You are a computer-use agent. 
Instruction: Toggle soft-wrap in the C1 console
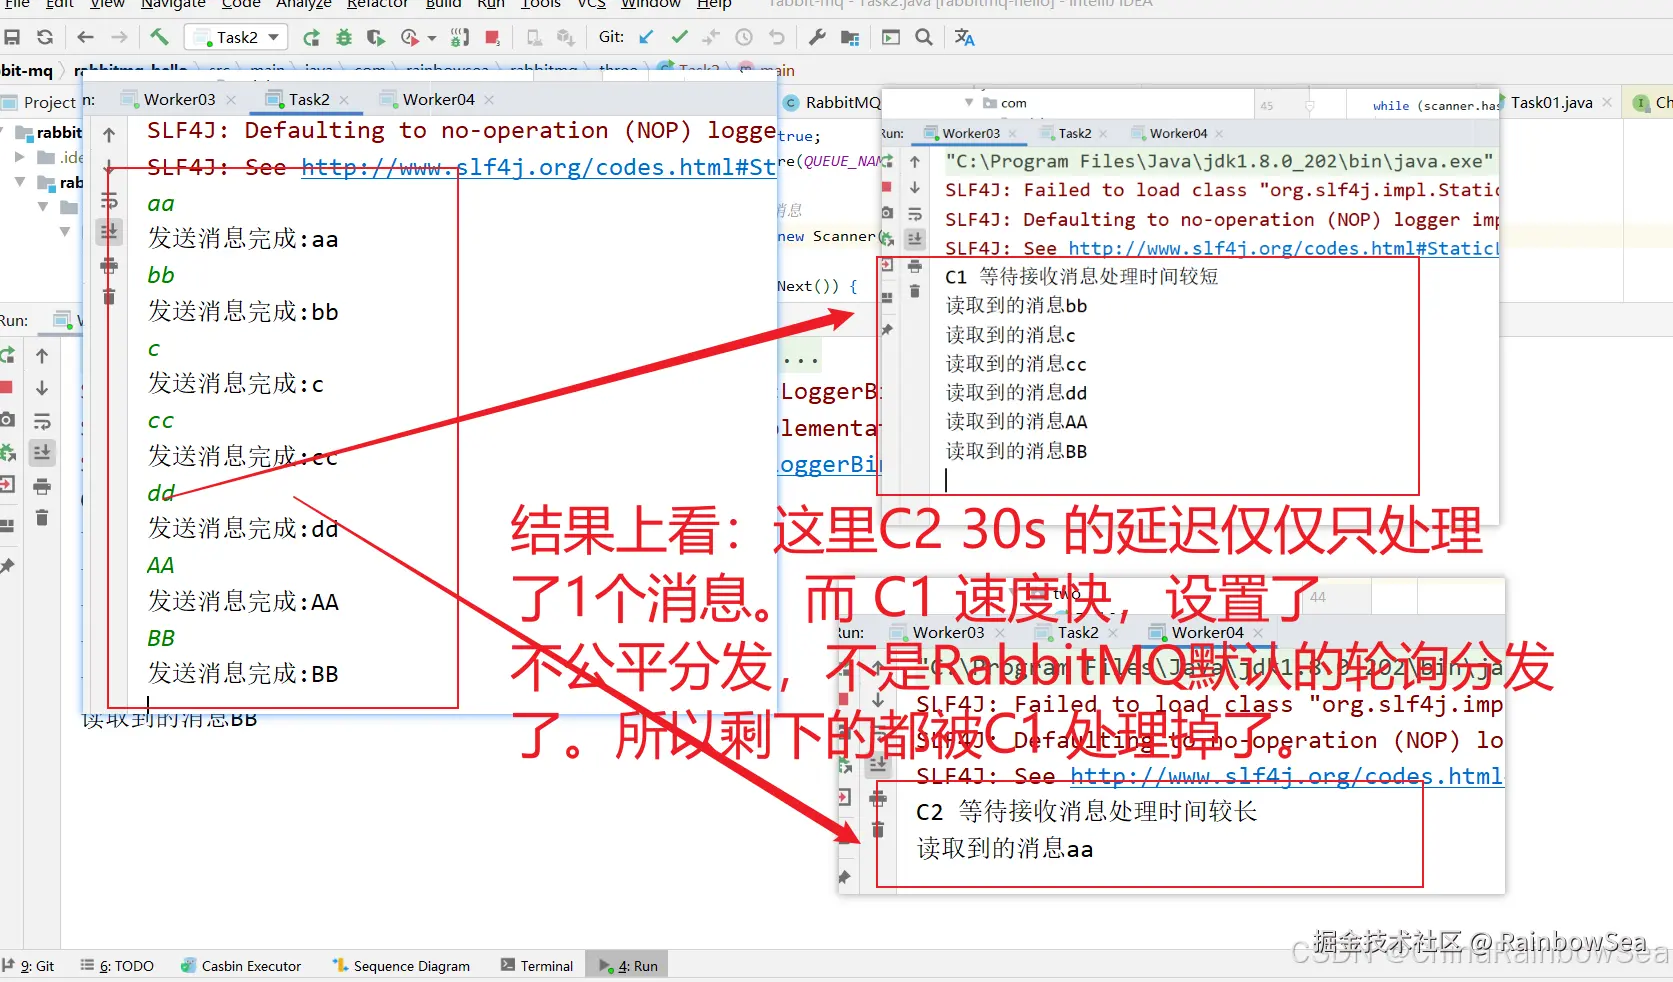point(914,214)
